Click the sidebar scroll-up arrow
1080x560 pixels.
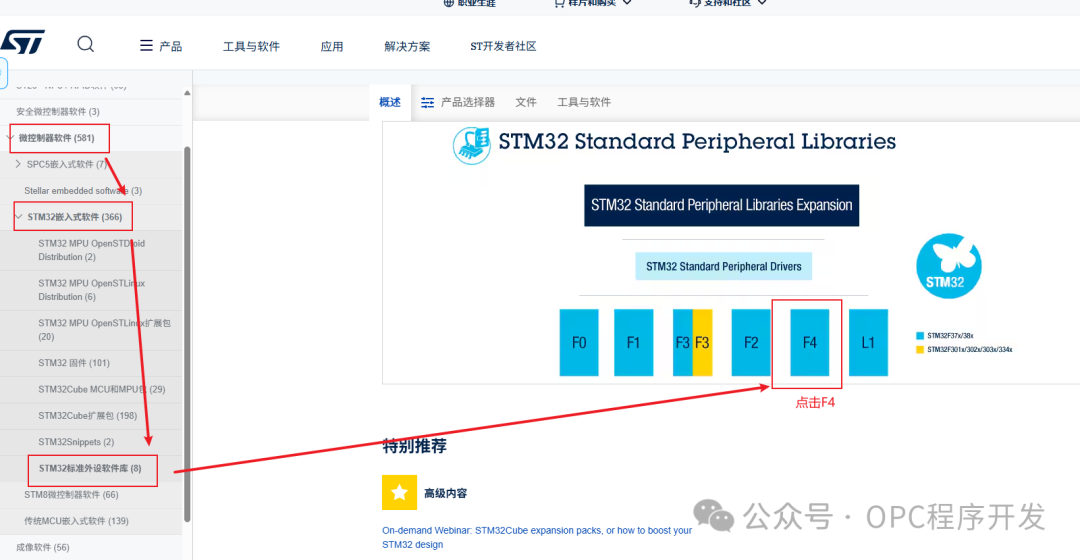click(x=187, y=93)
